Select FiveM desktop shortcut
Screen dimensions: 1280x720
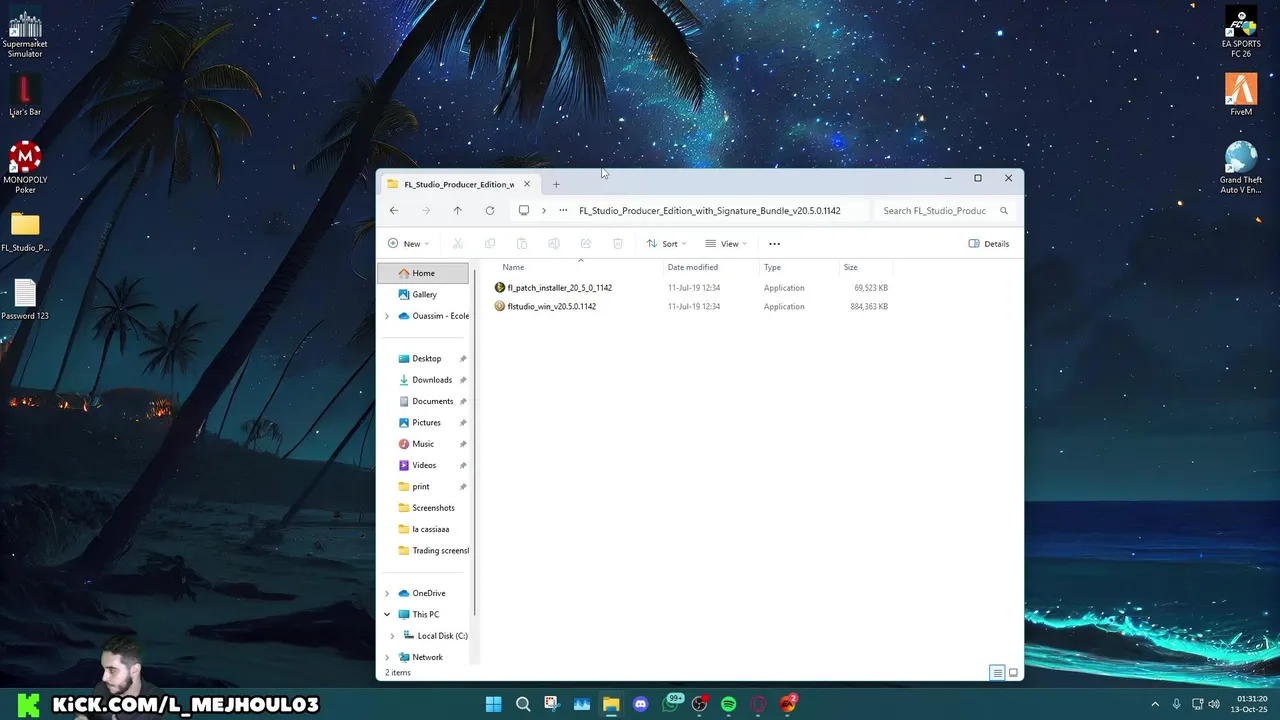coord(1241,96)
